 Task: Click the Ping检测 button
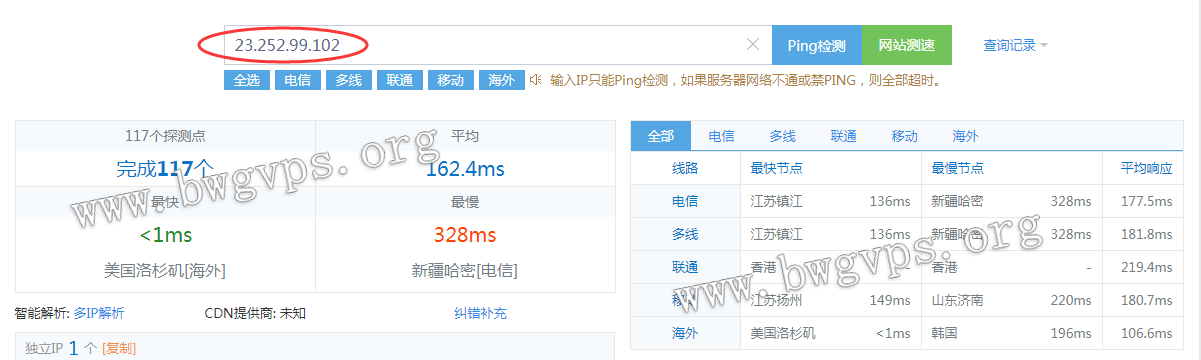(816, 45)
